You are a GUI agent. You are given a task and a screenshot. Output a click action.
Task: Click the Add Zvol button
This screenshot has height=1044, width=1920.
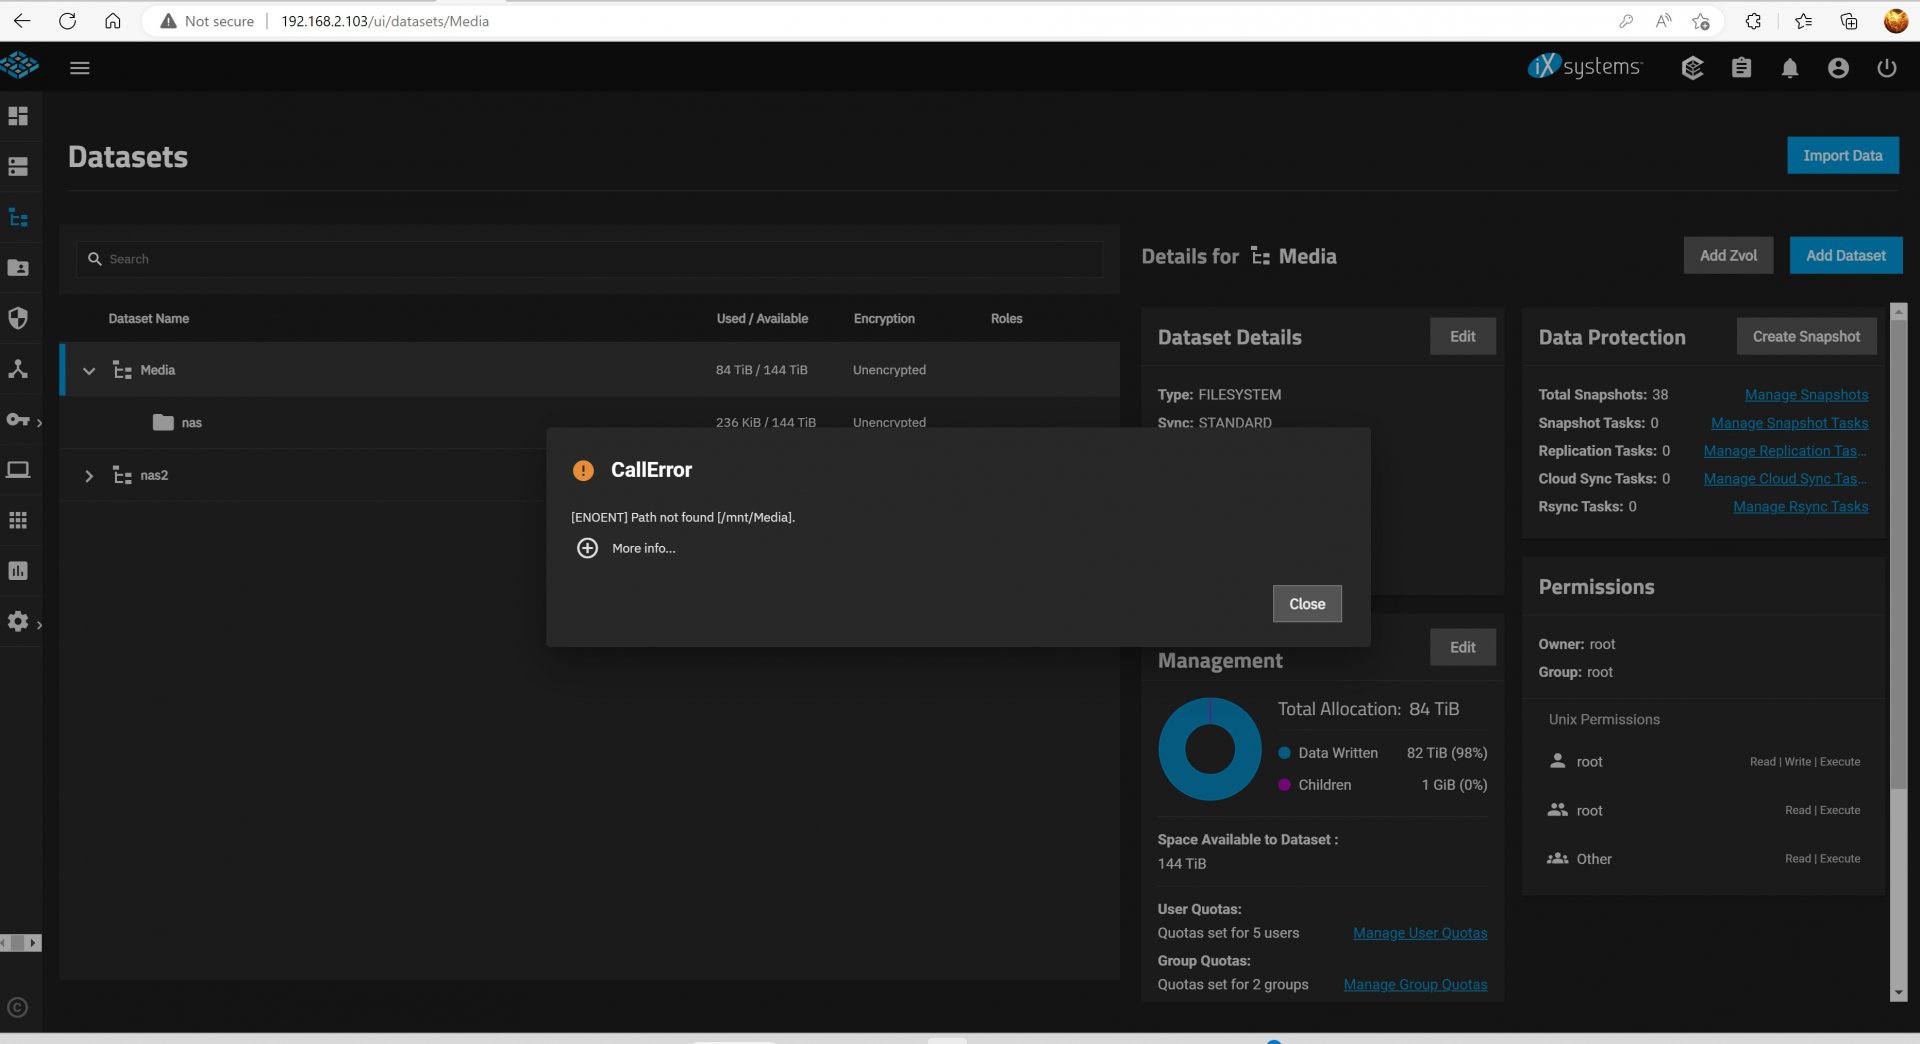click(x=1728, y=255)
